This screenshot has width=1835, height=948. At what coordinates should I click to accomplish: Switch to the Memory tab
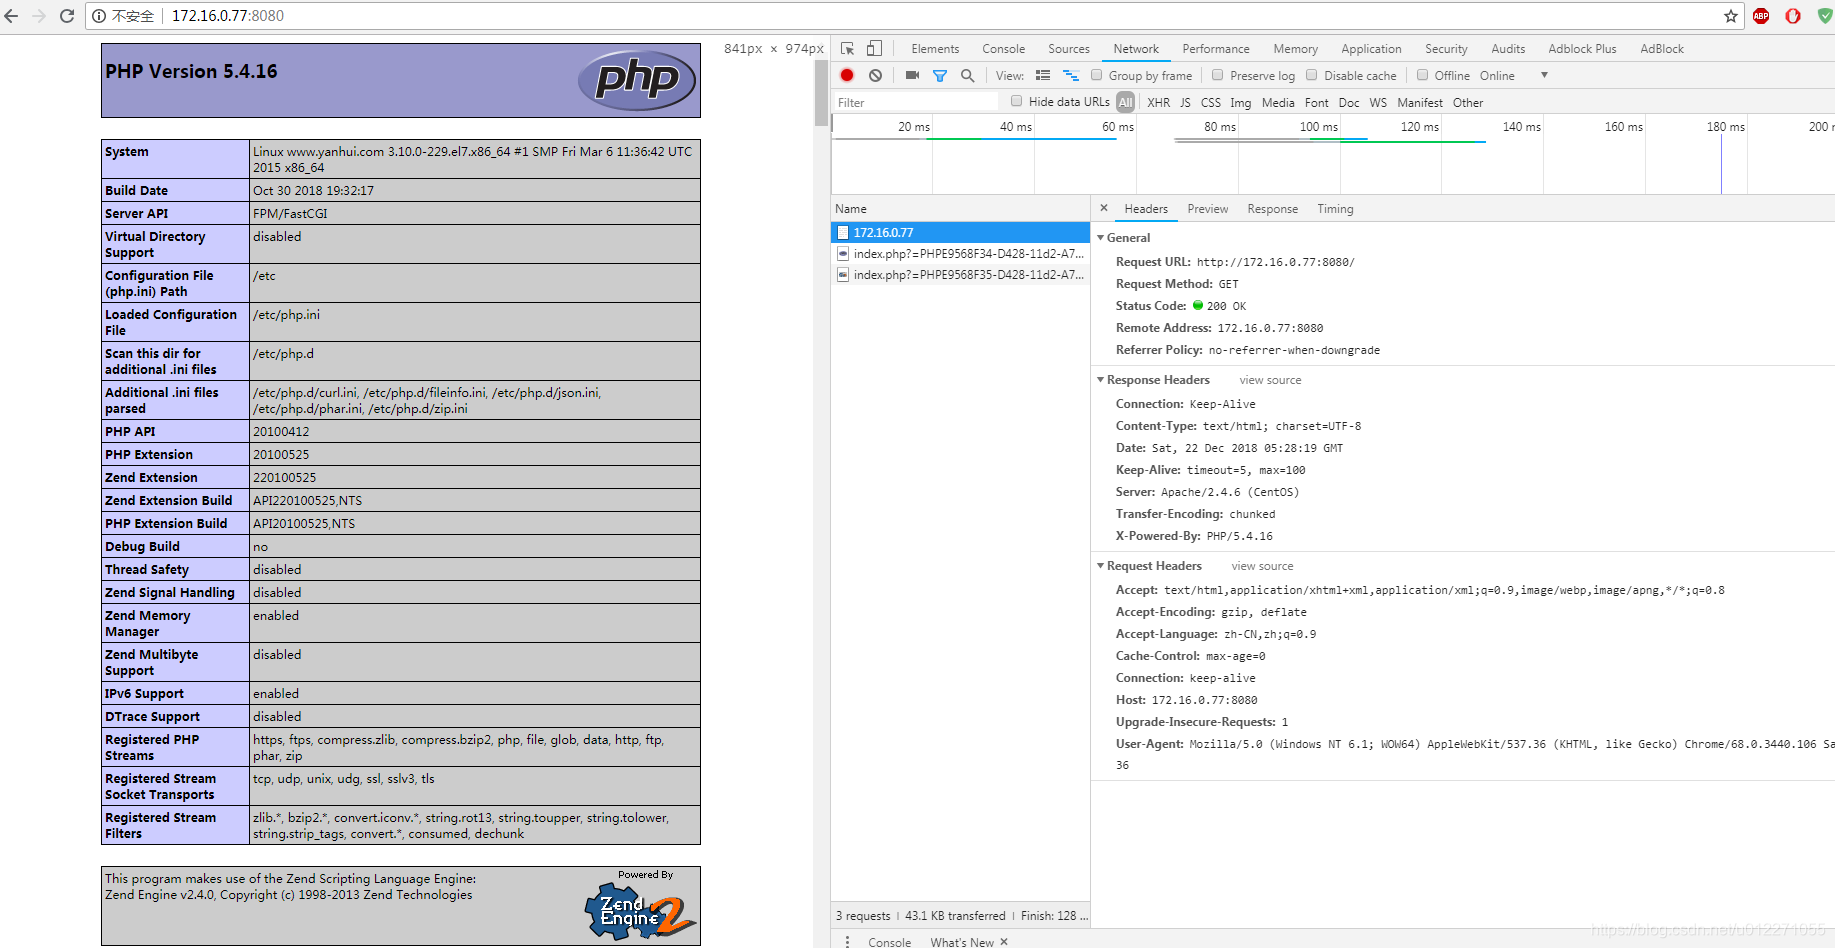click(1295, 48)
